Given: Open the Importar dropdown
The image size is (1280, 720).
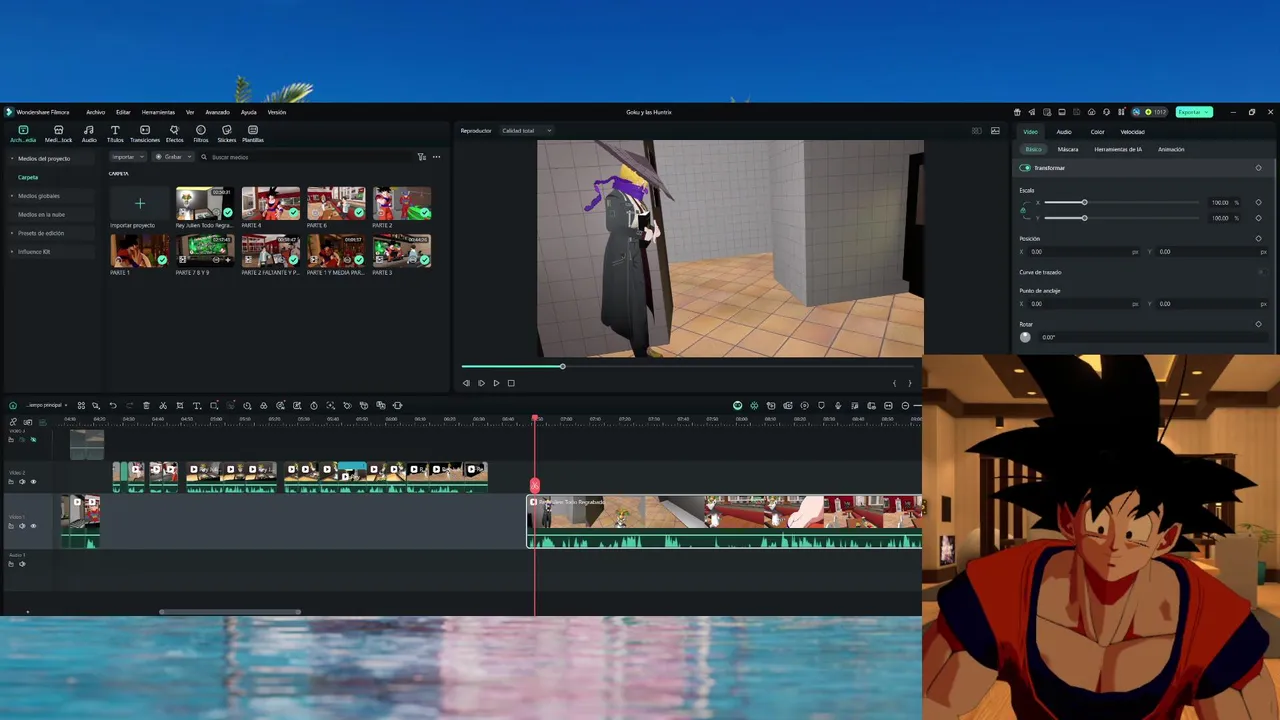Looking at the screenshot, I should [128, 157].
